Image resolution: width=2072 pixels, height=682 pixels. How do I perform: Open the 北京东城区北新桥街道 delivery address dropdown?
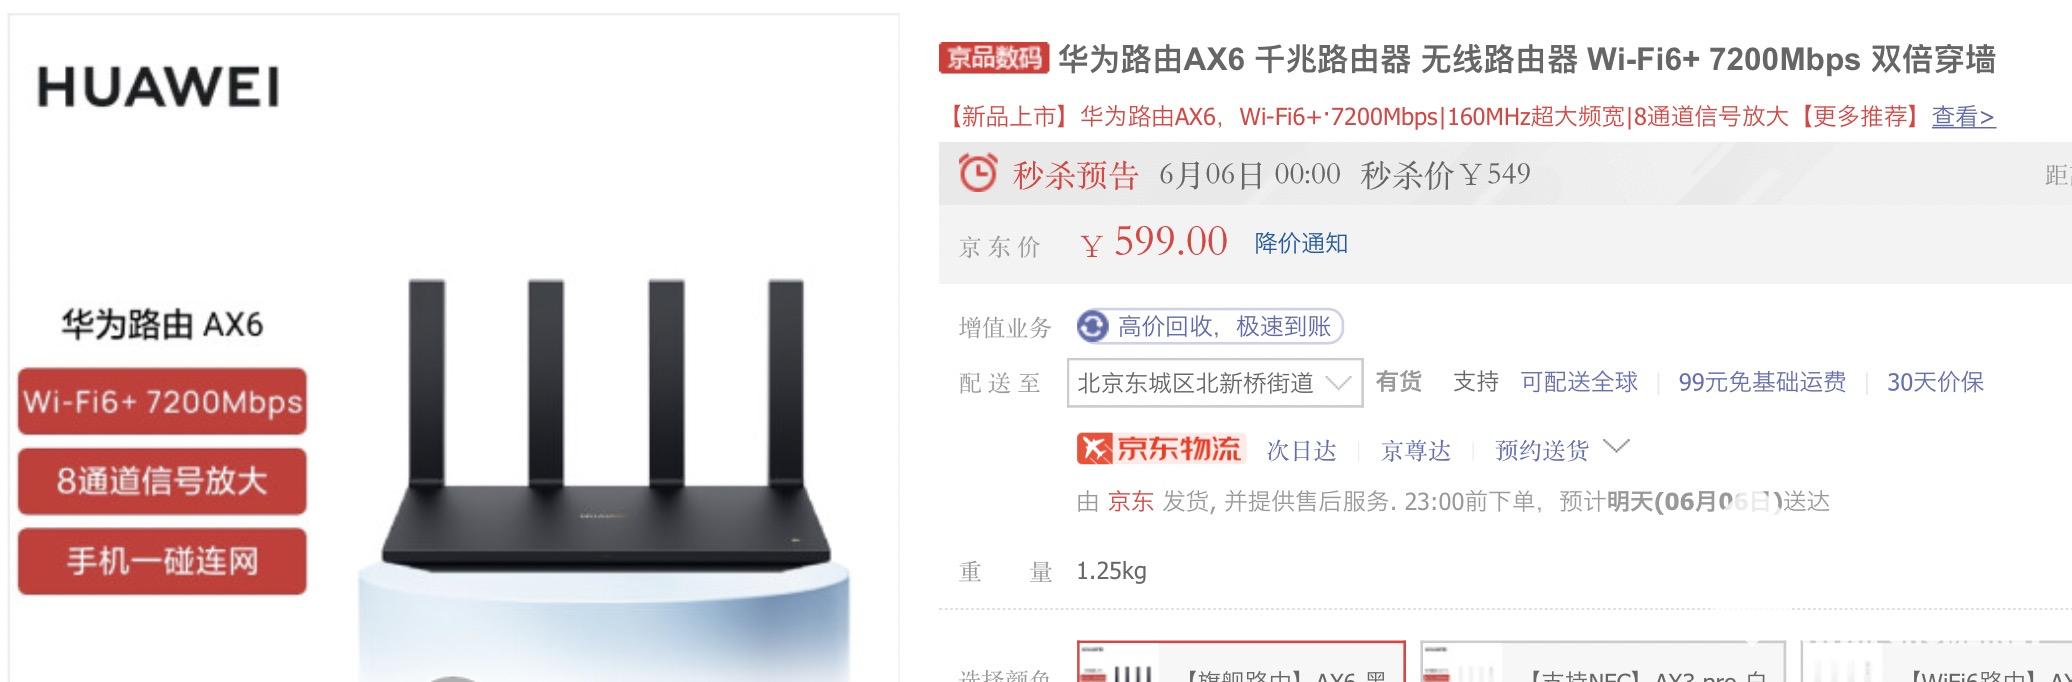pos(1214,383)
